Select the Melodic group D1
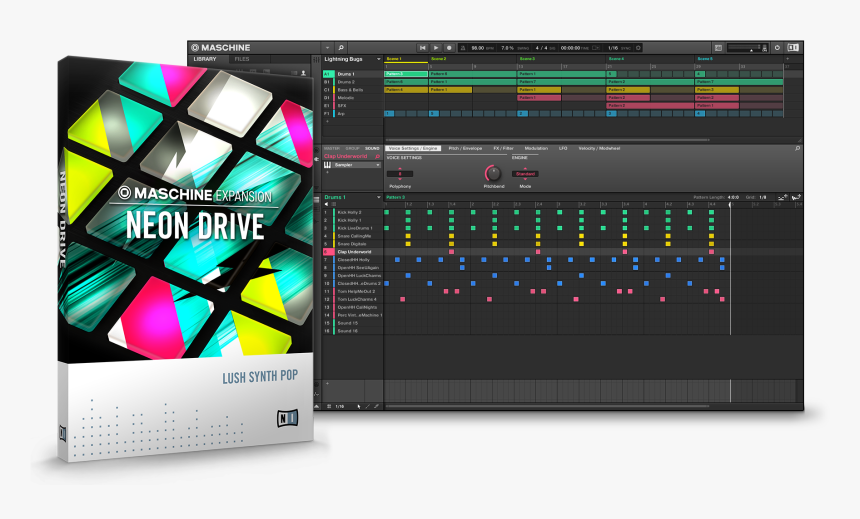This screenshot has width=860, height=519. click(353, 98)
